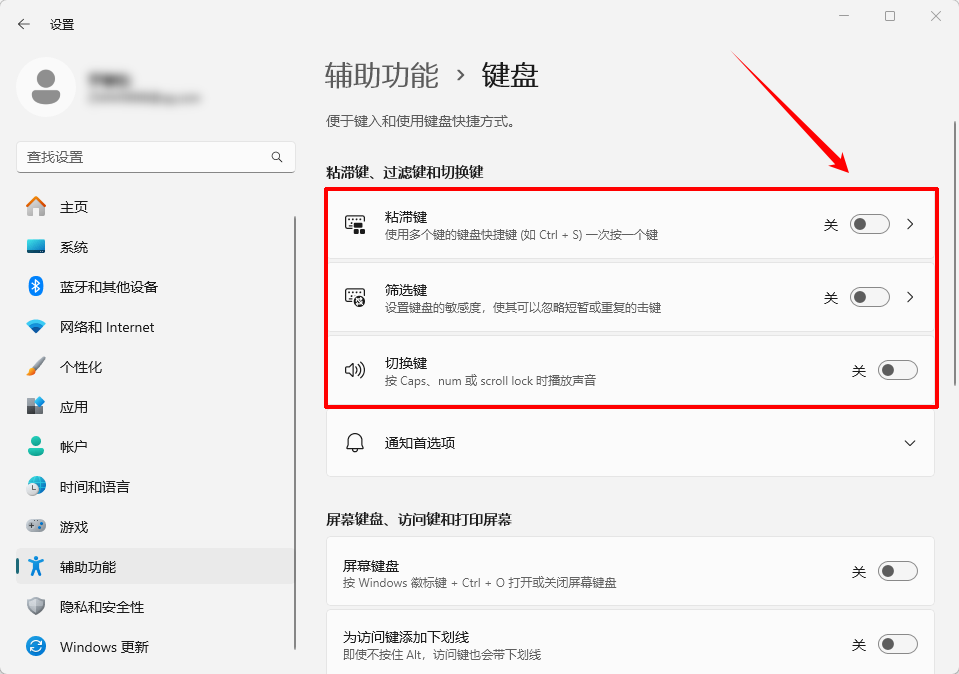Turn on the 粘滞键 toggle
The height and width of the screenshot is (674, 959).
tap(869, 224)
